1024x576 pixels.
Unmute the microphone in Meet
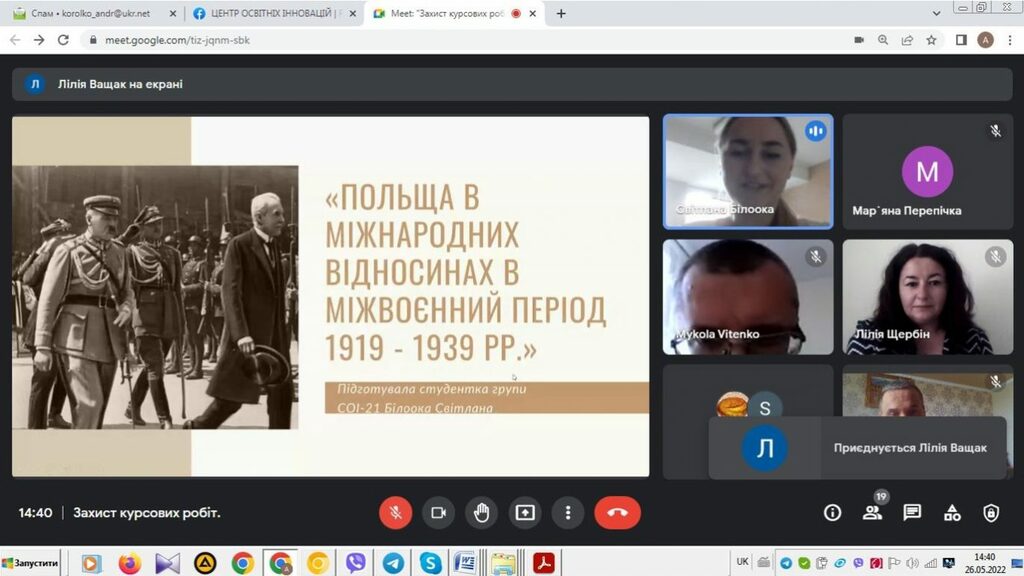coord(395,513)
